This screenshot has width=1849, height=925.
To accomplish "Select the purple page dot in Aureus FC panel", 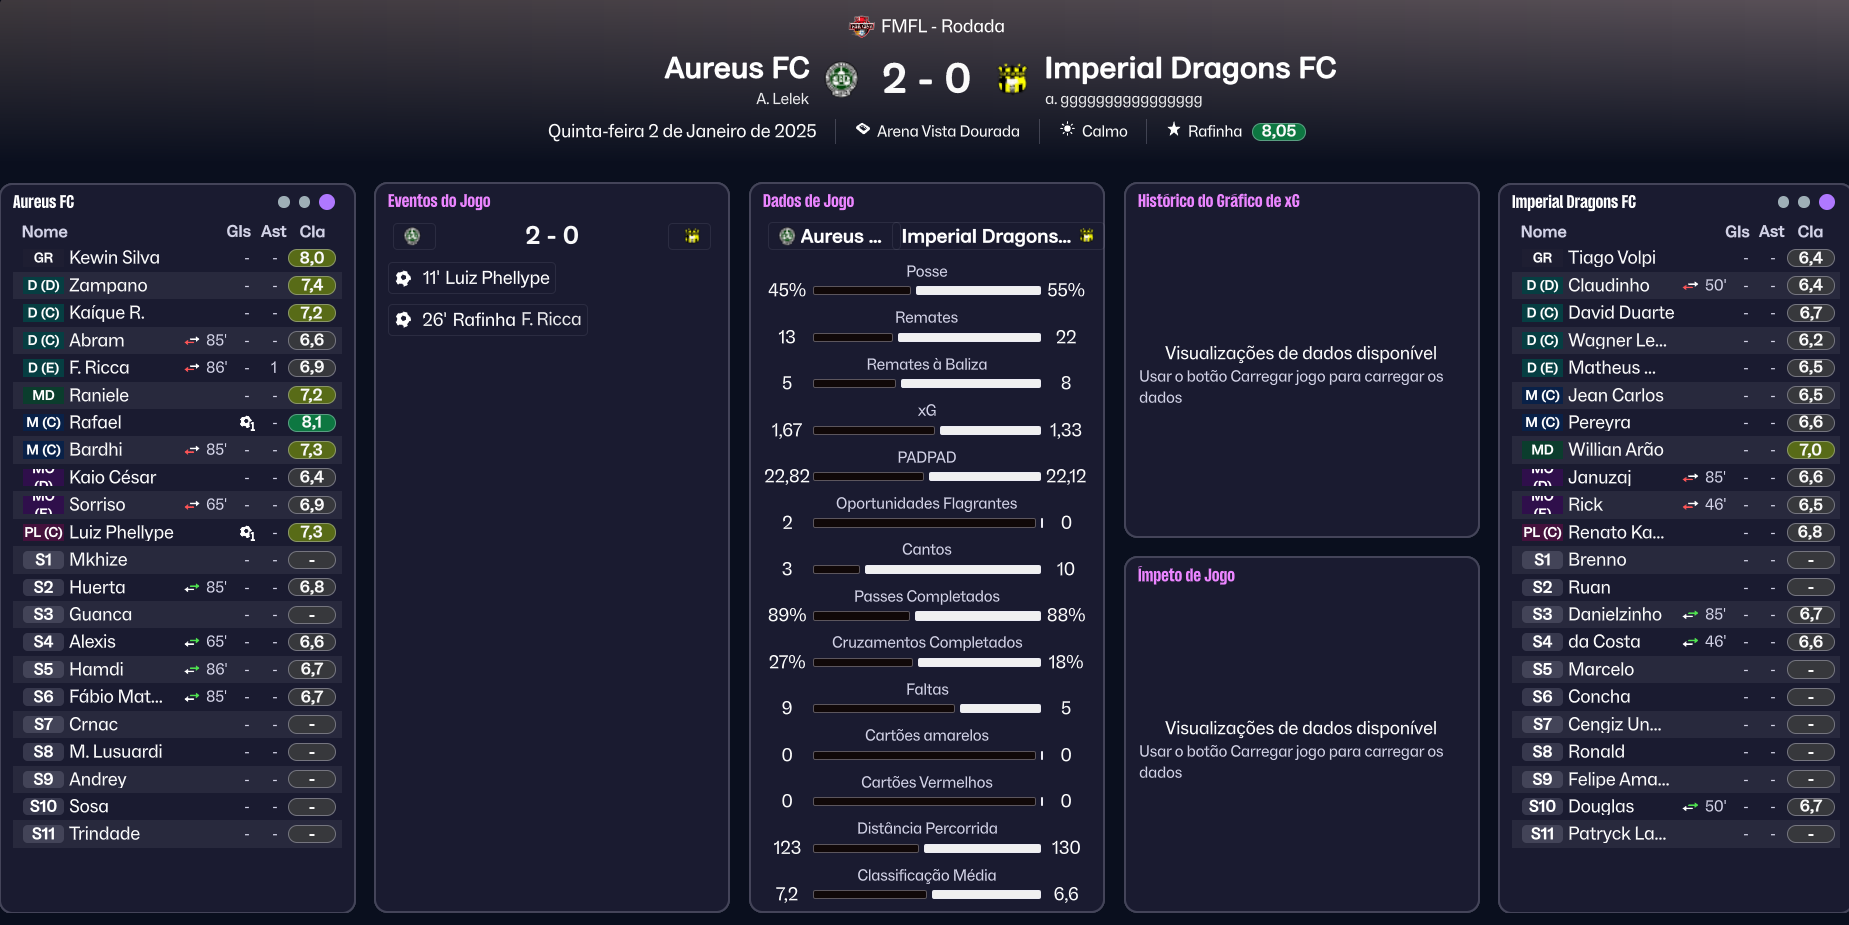I will pyautogui.click(x=327, y=202).
